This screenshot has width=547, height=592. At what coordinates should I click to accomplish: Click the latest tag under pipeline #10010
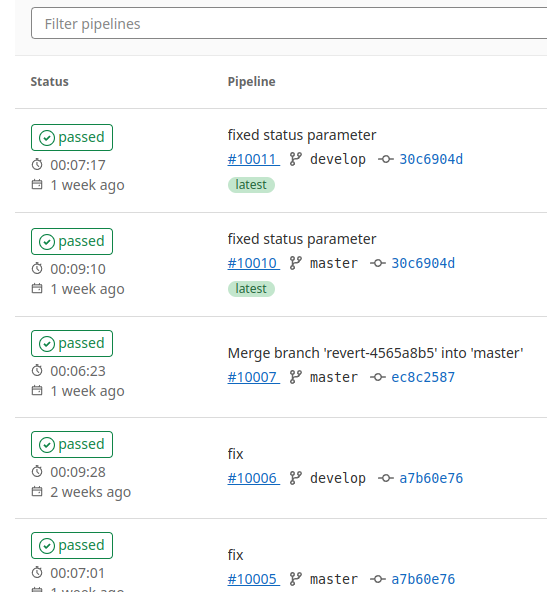pos(251,289)
